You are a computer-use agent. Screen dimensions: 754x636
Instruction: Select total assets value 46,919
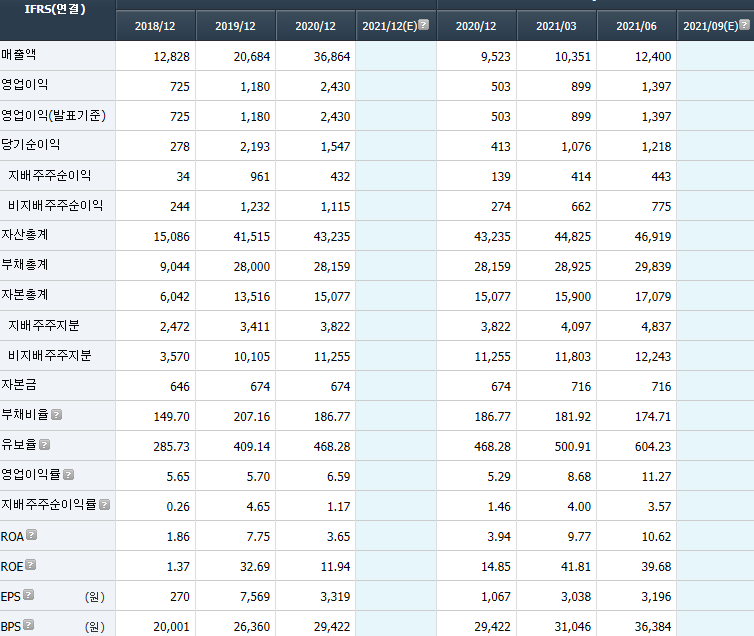tap(653, 237)
